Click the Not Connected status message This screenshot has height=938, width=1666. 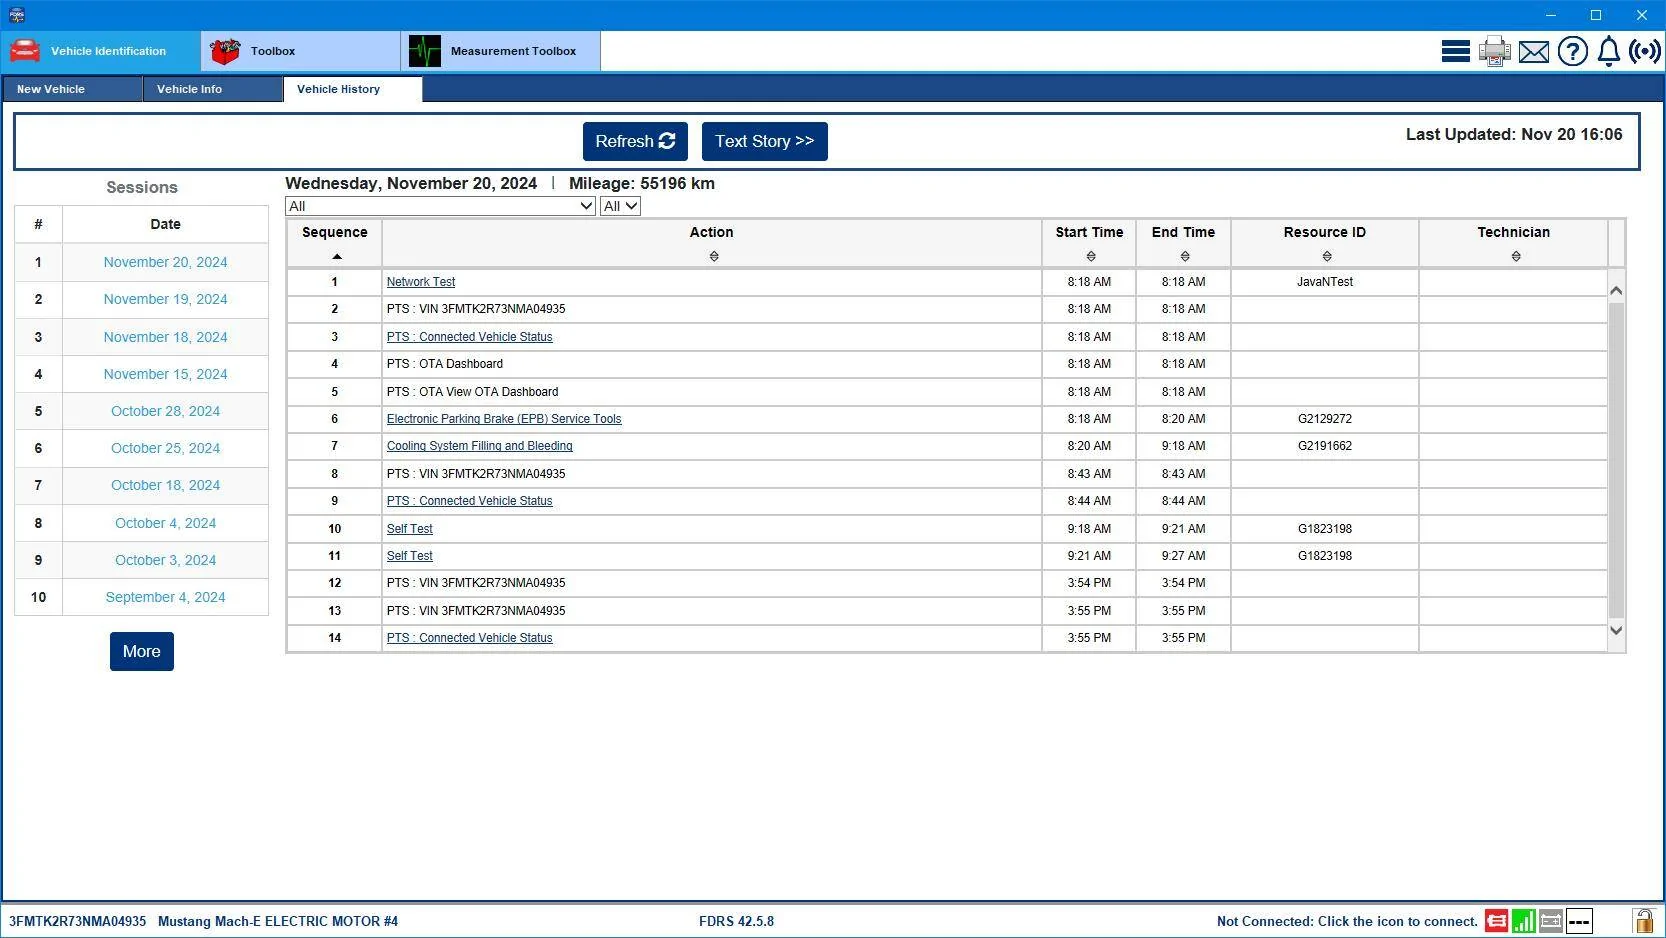point(1347,921)
